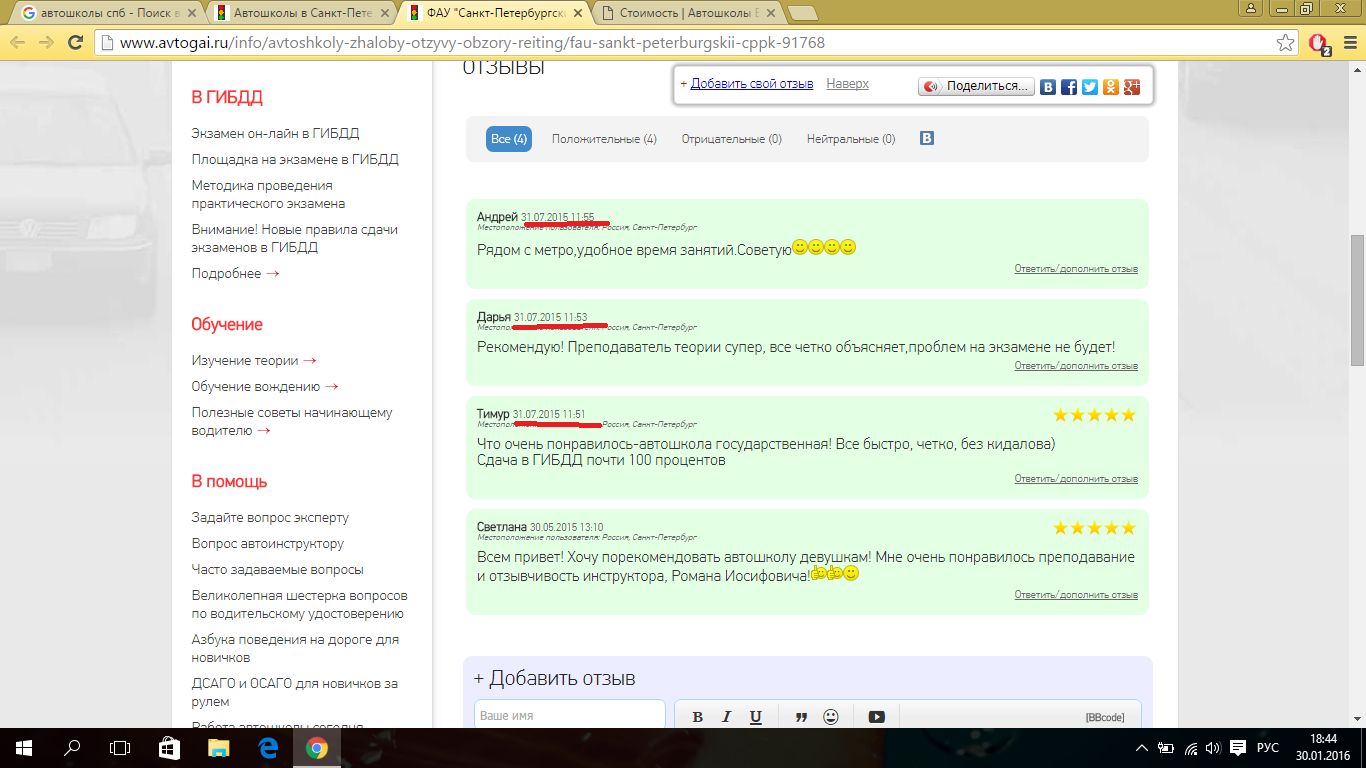Toggle underline formatting in review editor
This screenshot has width=1366, height=768.
click(x=756, y=716)
